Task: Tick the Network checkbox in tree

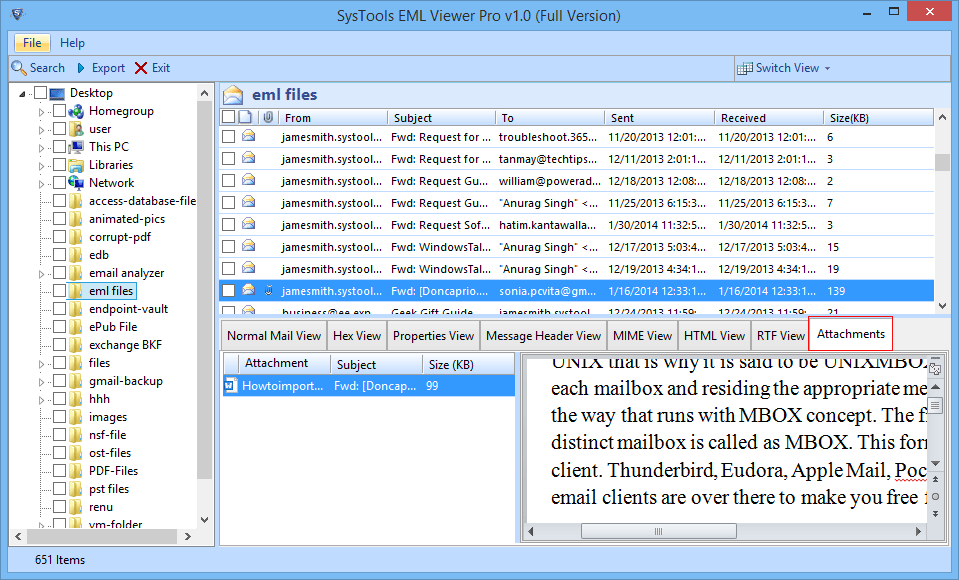Action: click(x=59, y=183)
